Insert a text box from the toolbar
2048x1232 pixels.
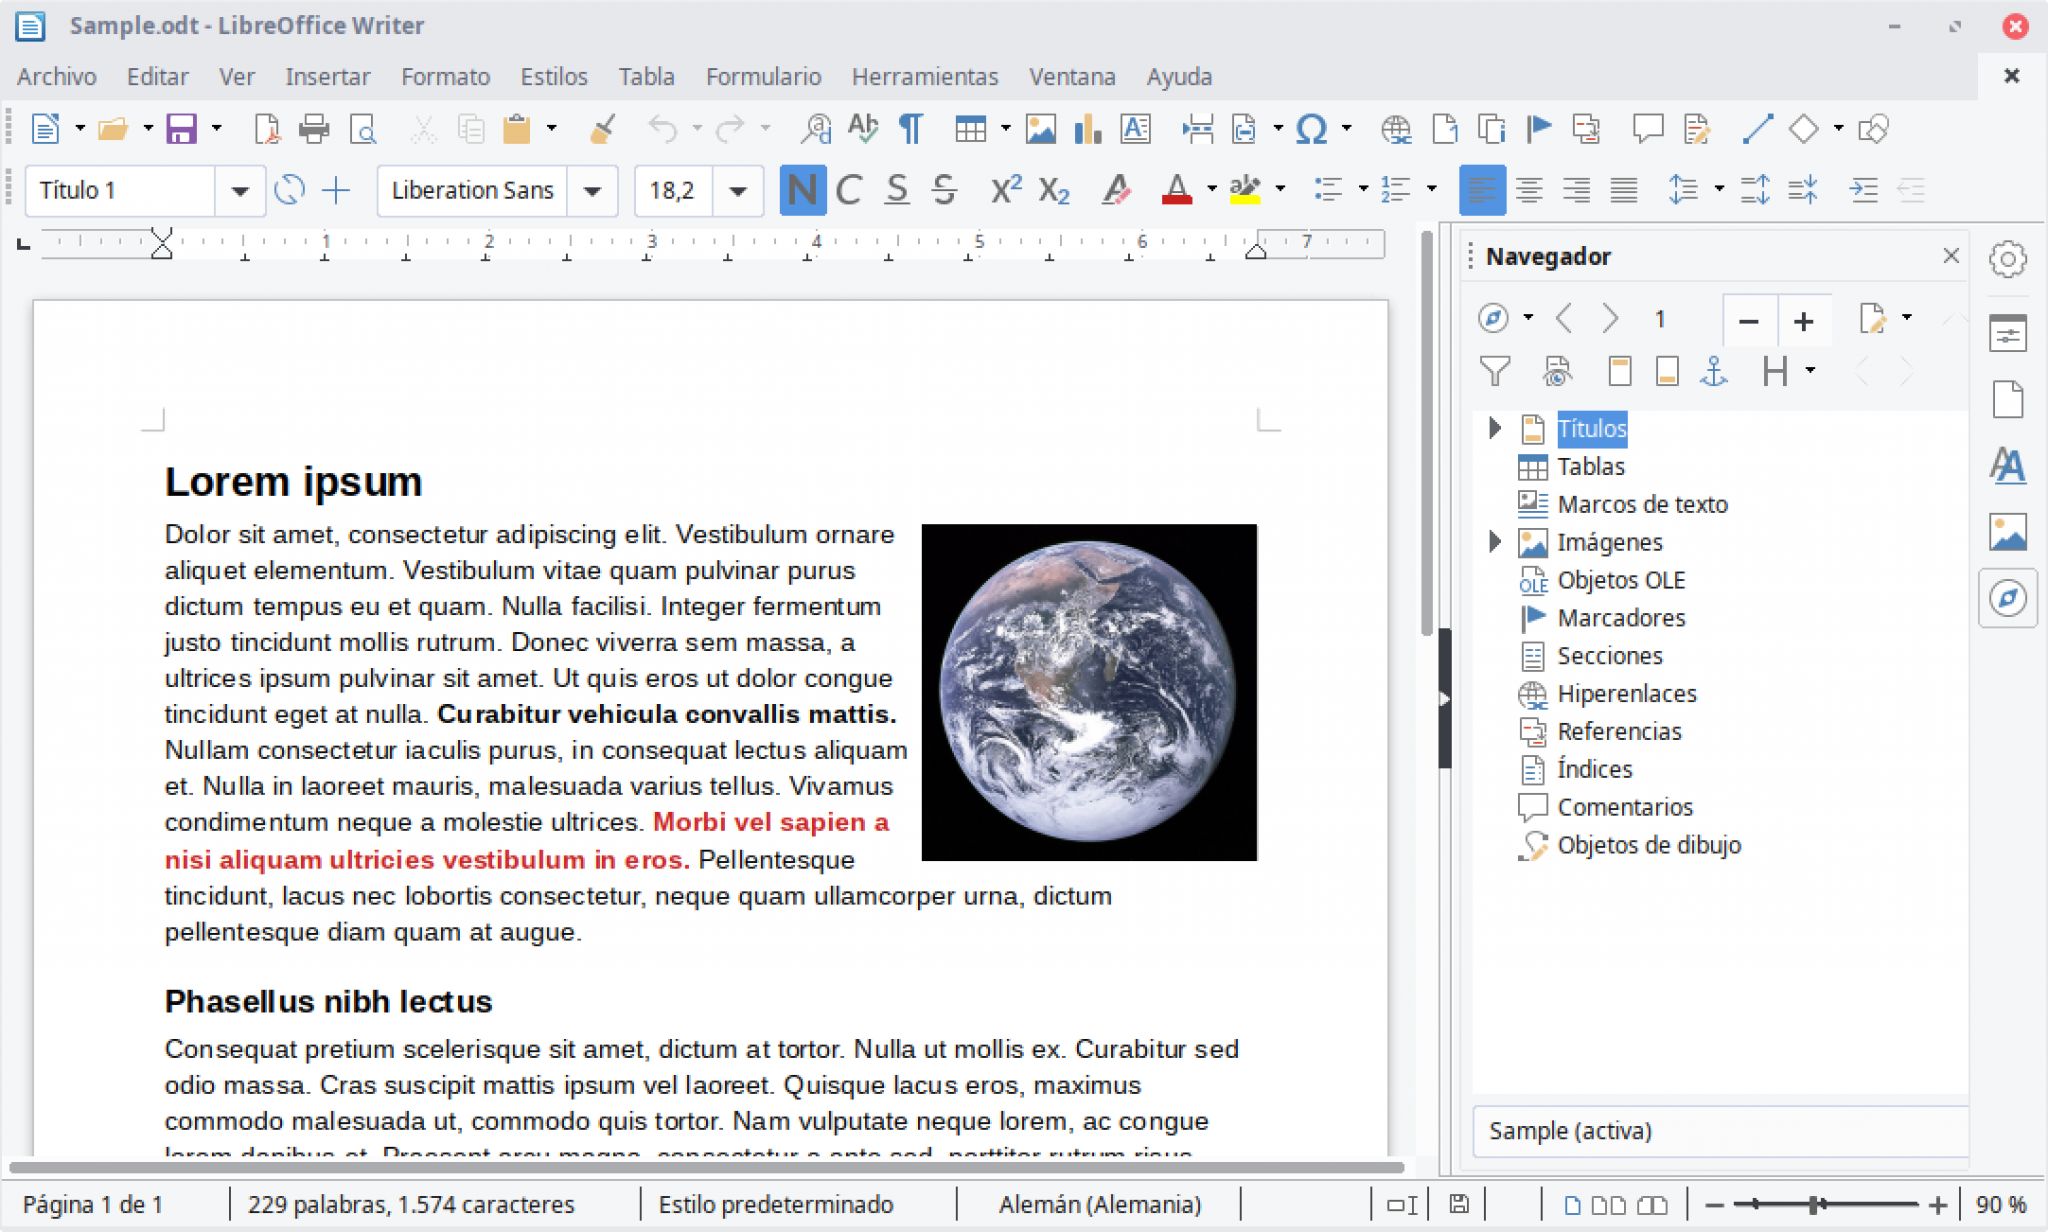pyautogui.click(x=1135, y=129)
